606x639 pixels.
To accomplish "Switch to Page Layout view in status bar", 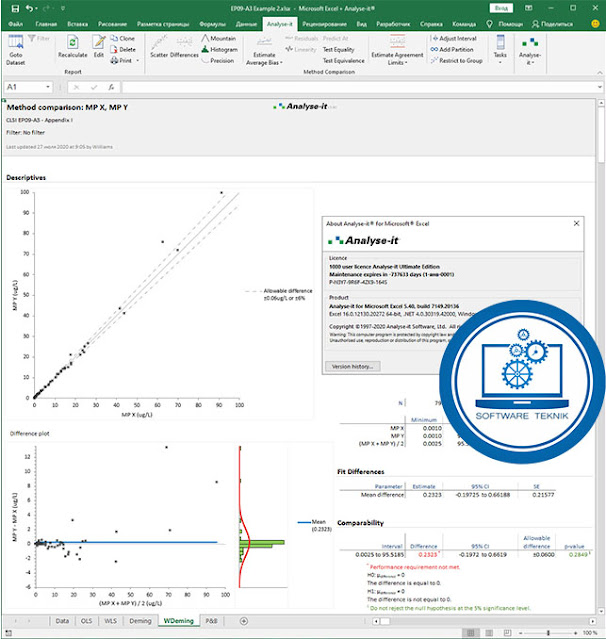I will [489, 633].
